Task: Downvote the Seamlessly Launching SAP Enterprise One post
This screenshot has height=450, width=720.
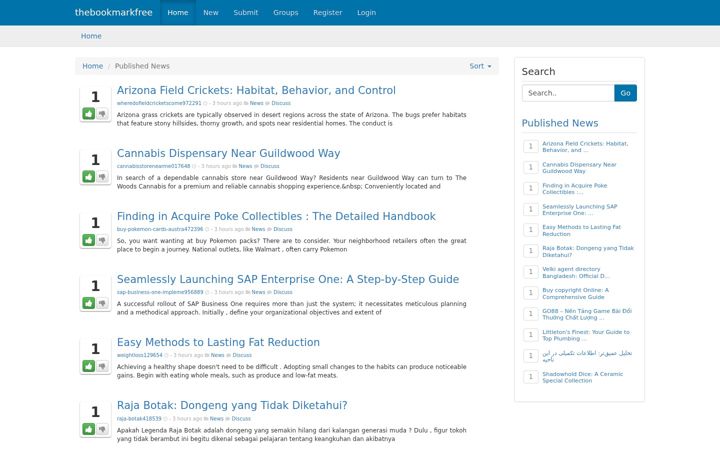Action: pos(102,303)
